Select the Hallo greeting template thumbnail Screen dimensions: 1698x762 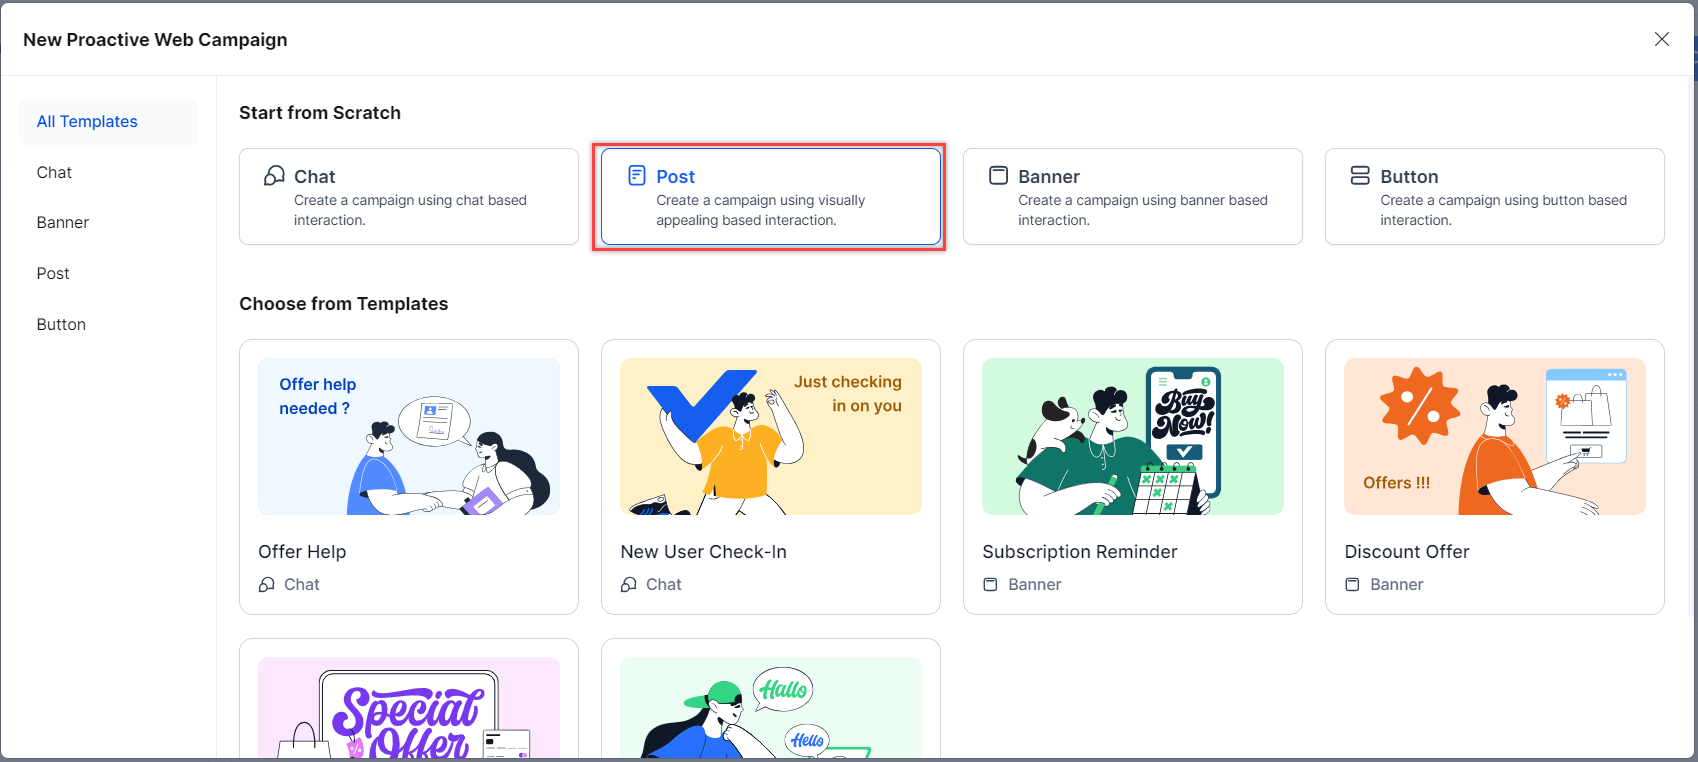pyautogui.click(x=770, y=708)
